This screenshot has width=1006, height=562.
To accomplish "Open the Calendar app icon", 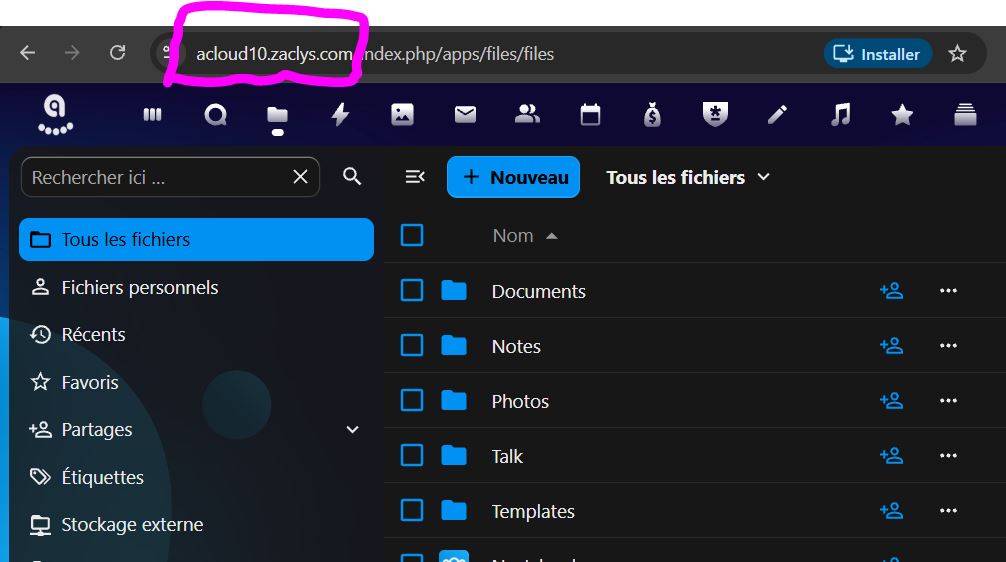I will tap(590, 115).
